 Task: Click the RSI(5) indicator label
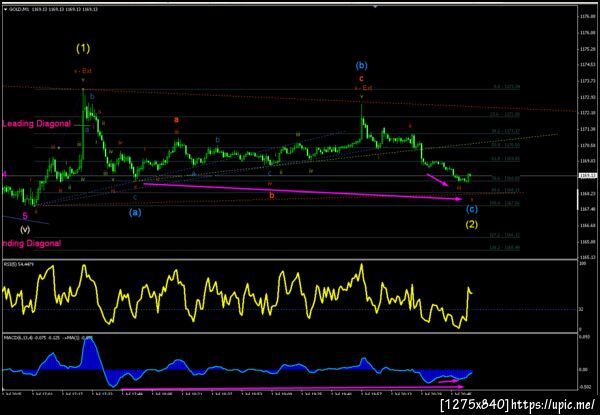point(19,264)
